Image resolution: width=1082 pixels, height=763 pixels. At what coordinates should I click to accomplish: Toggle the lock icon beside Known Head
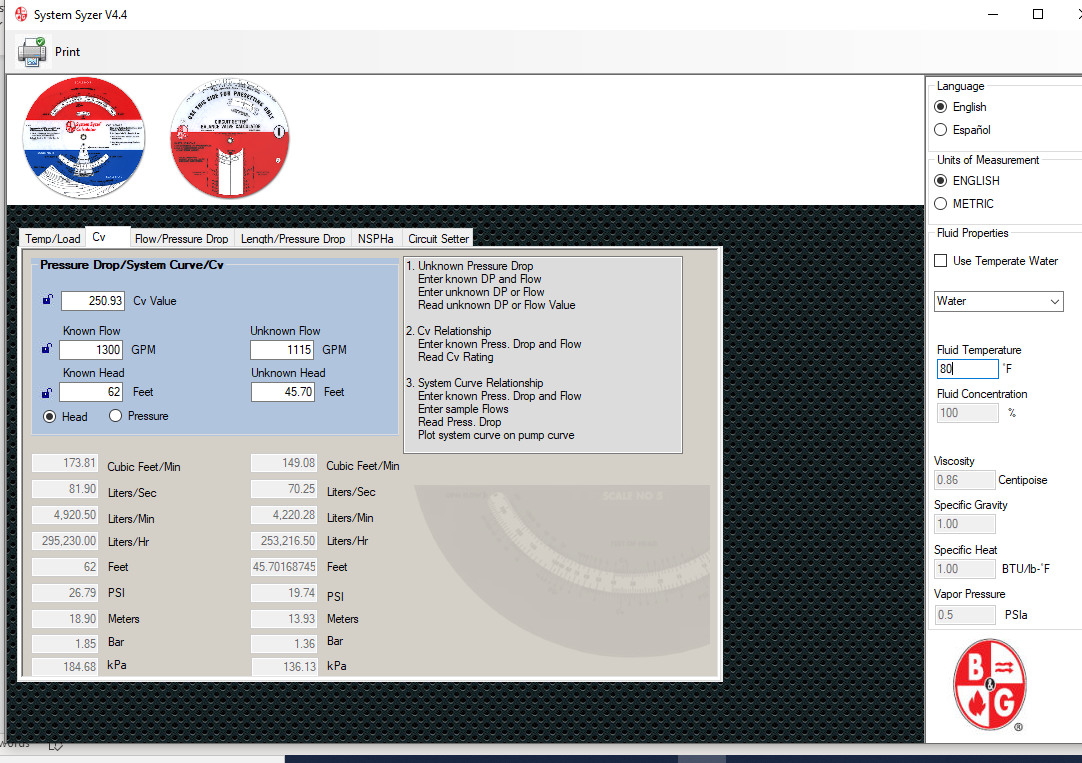coord(46,393)
